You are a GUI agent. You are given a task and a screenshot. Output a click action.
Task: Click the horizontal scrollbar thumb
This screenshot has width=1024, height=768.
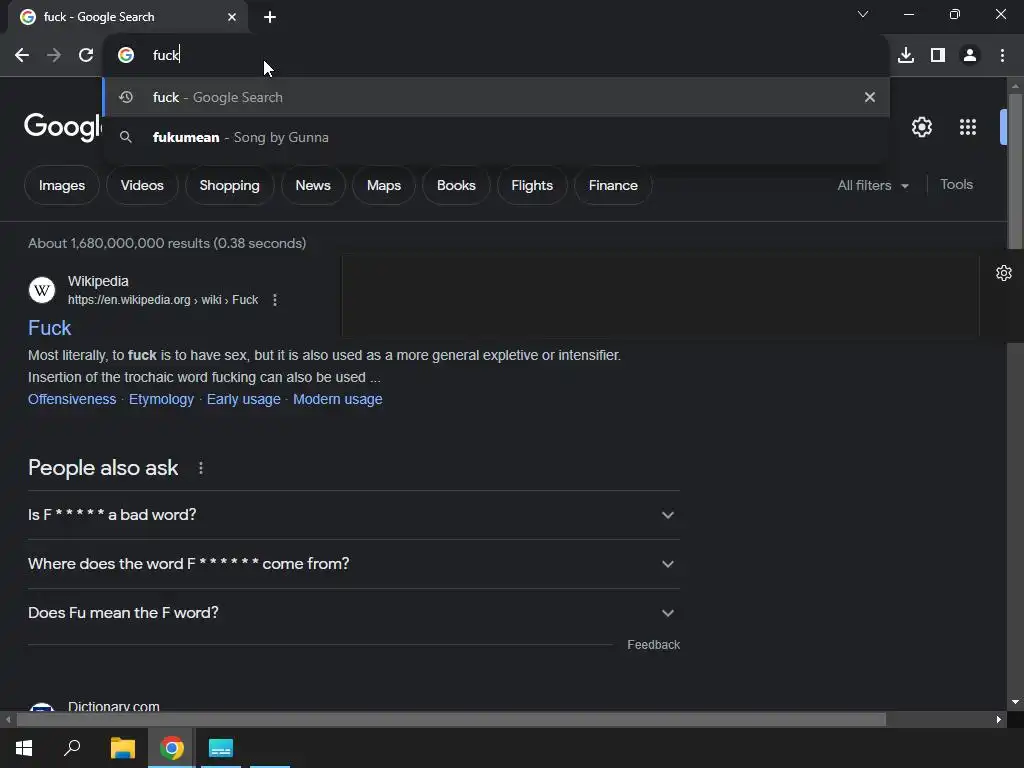[451, 720]
